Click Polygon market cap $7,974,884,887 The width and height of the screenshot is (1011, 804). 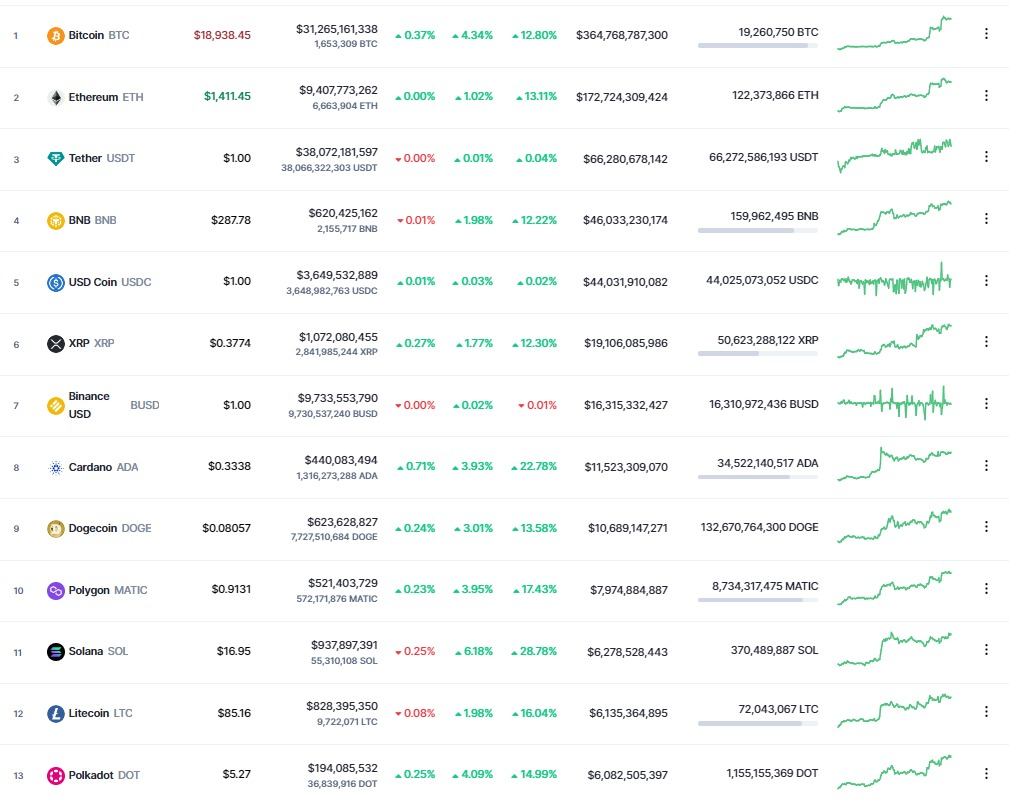[x=629, y=591]
